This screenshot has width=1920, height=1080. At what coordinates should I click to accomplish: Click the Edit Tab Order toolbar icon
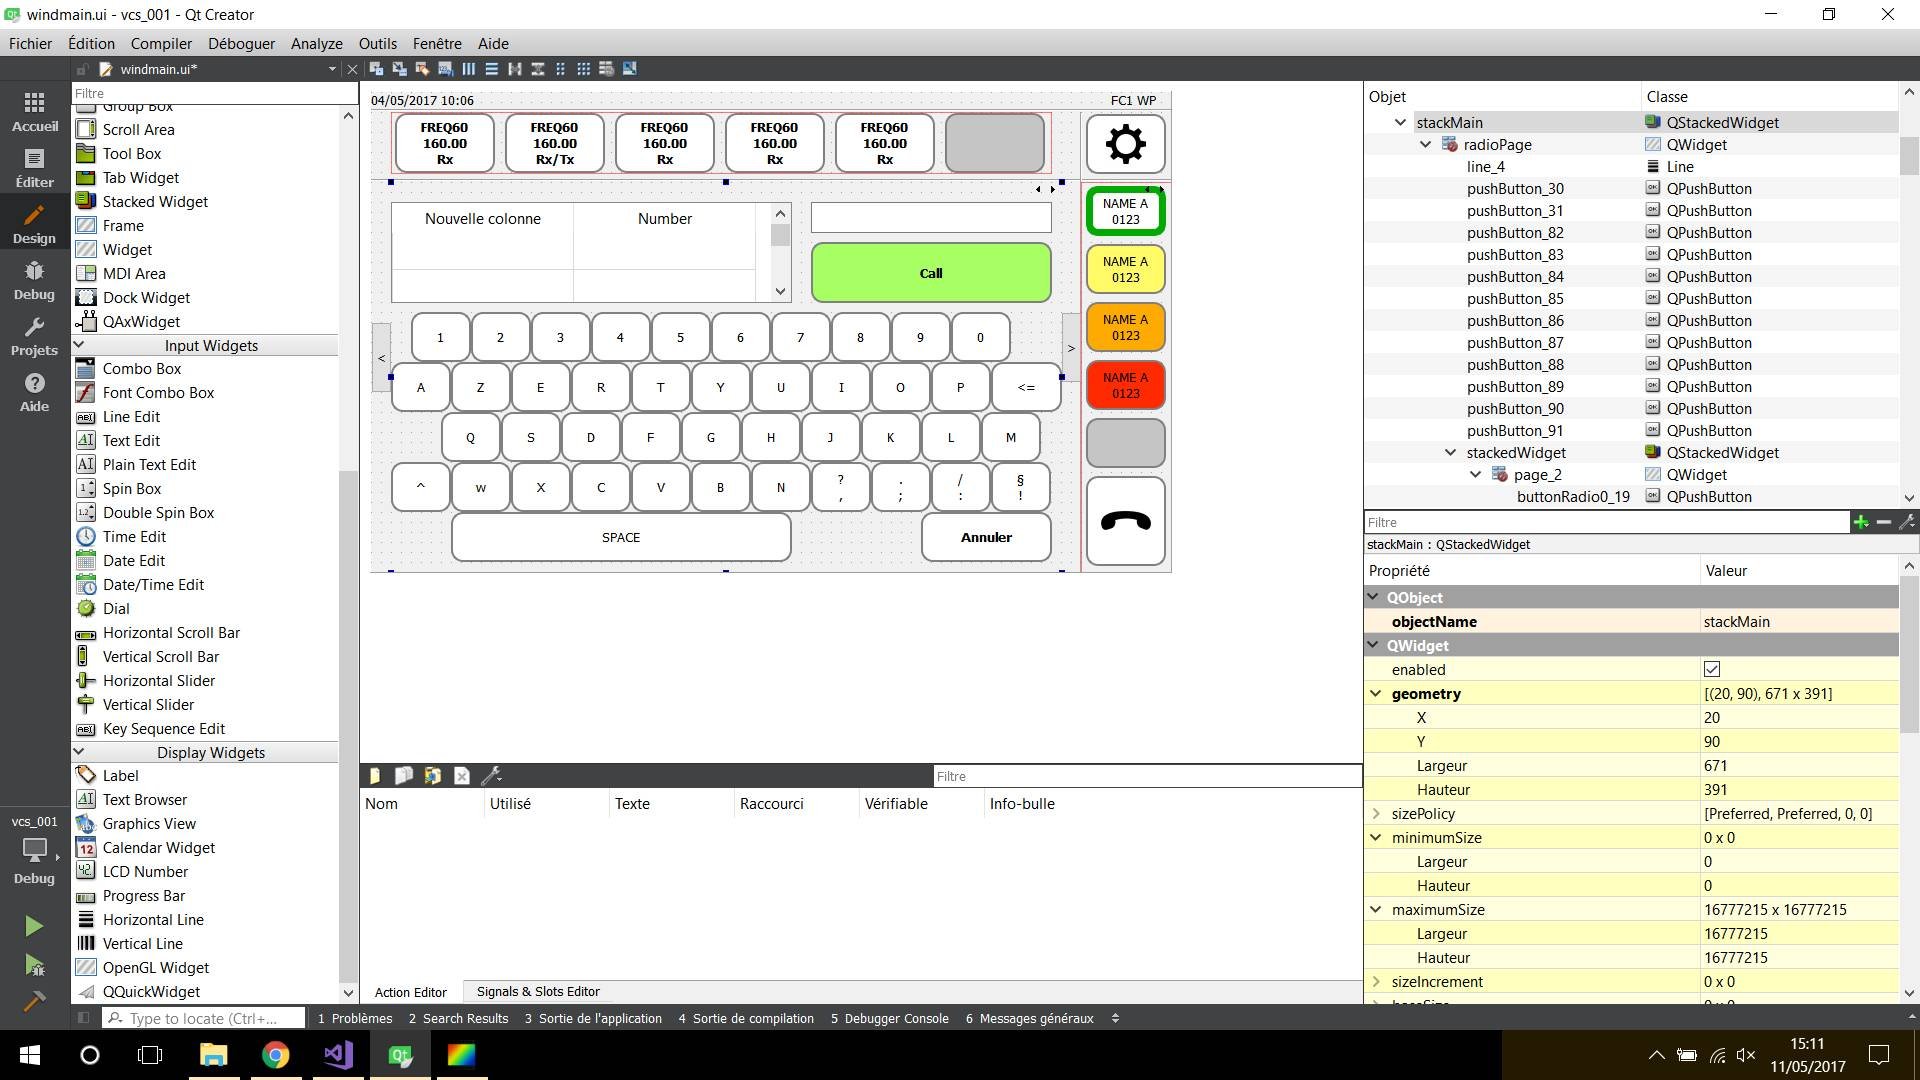pyautogui.click(x=445, y=69)
